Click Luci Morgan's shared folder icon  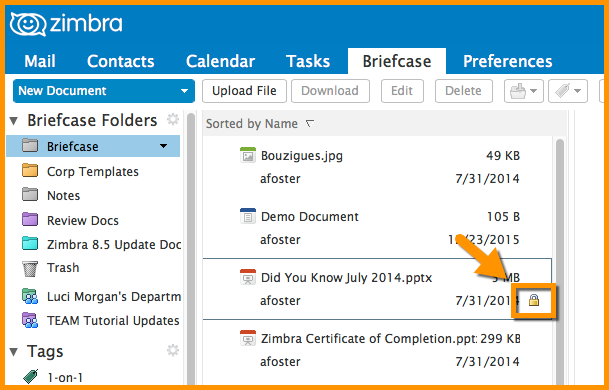click(x=30, y=296)
